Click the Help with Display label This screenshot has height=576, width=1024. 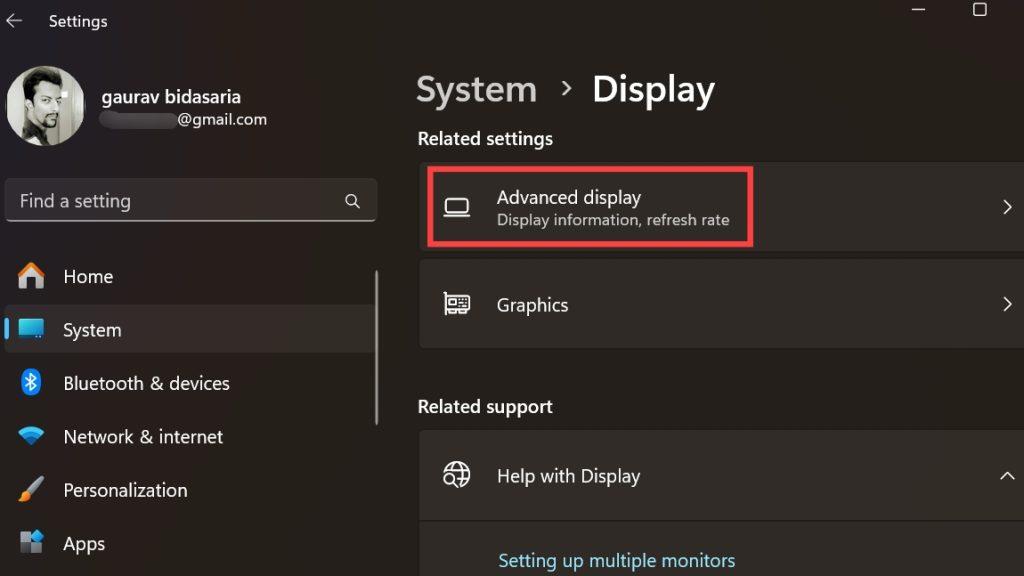pos(568,476)
